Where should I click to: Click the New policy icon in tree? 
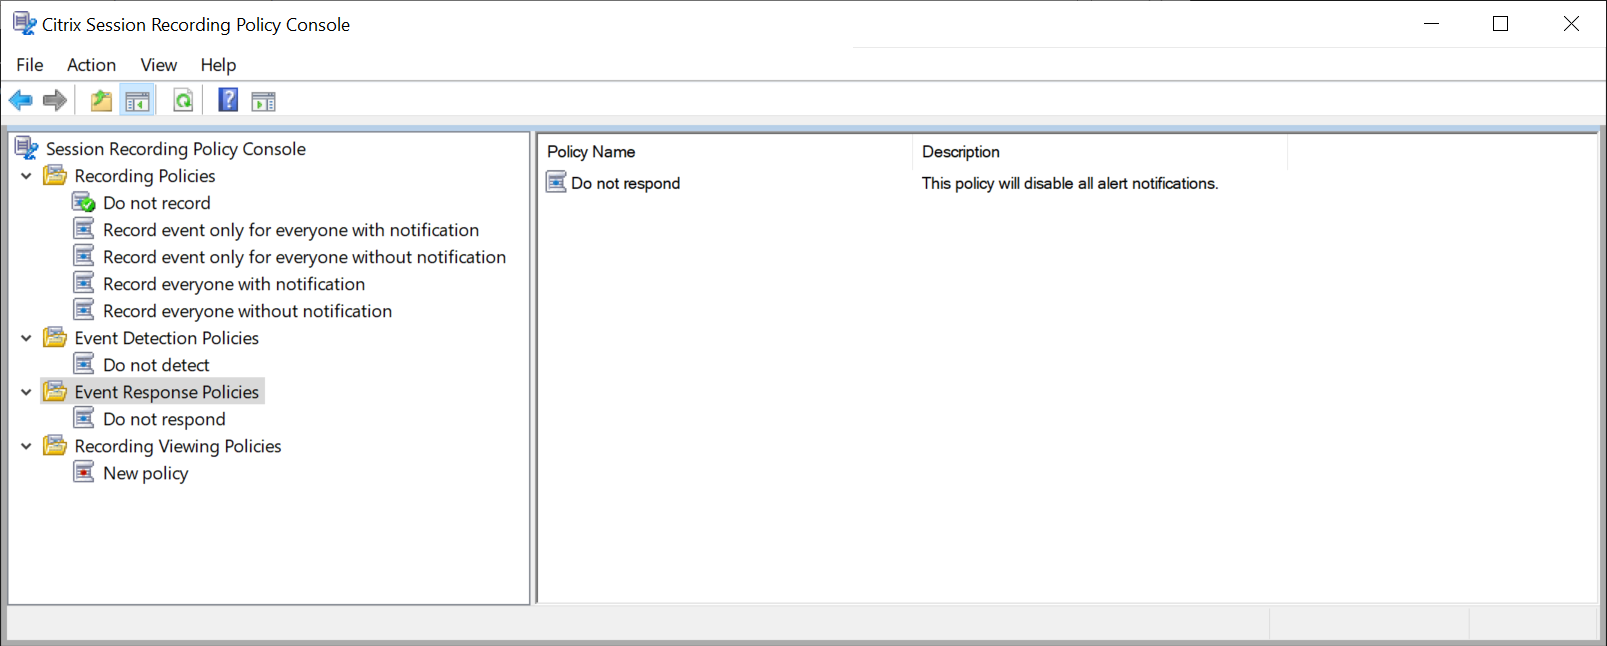84,472
